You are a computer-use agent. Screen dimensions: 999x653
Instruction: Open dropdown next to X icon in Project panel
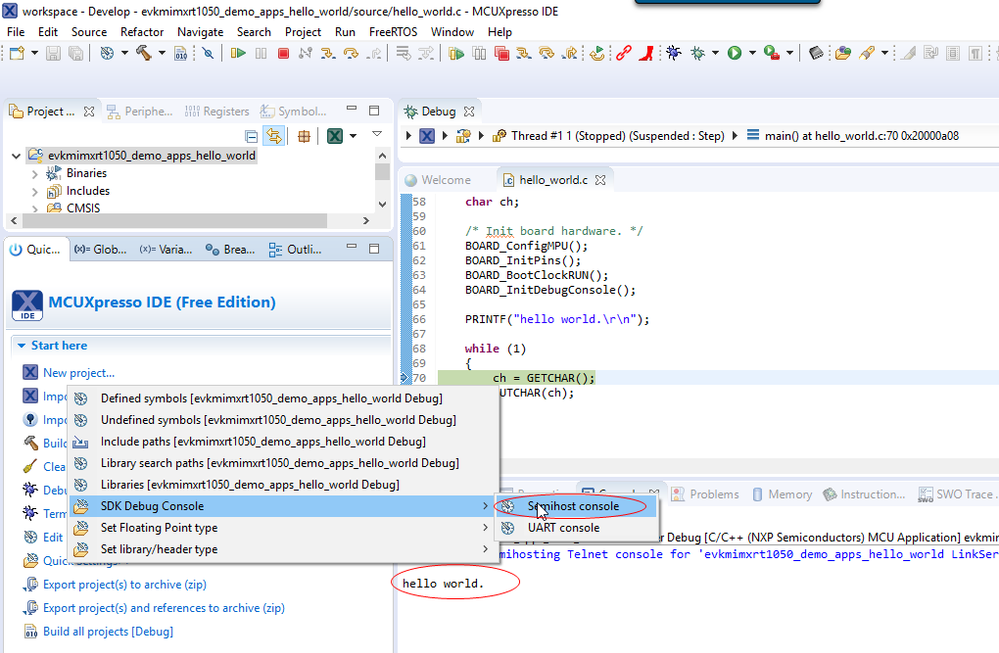[353, 136]
